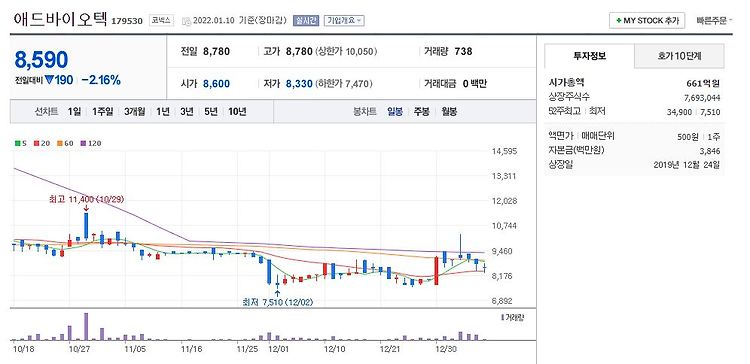Click the 액면가 value 500원
Screen dimensions: 750x364
click(x=687, y=137)
